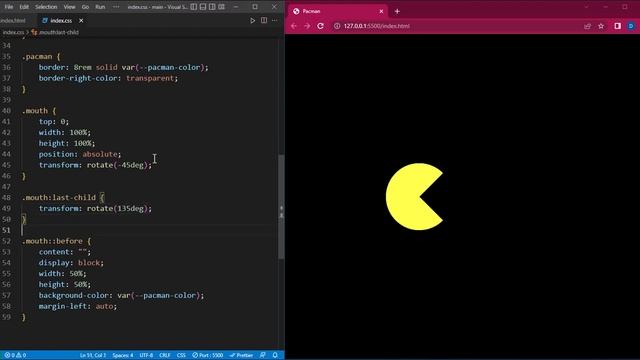Select language mode CSS in status bar
This screenshot has height=360, width=640.
click(x=181, y=356)
